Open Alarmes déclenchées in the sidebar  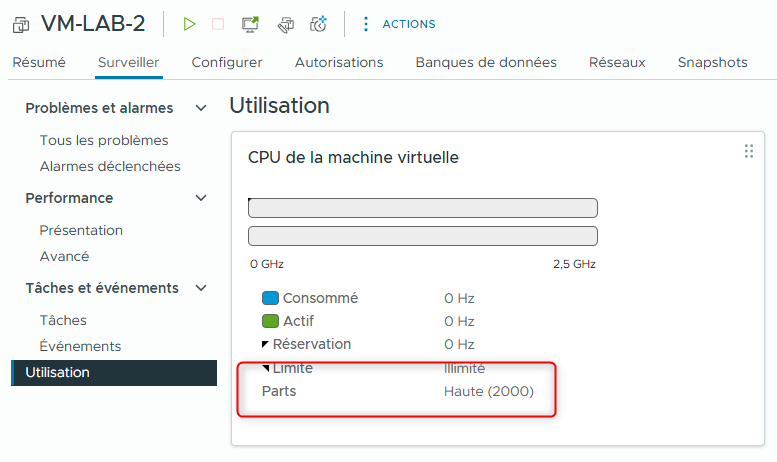(x=110, y=166)
